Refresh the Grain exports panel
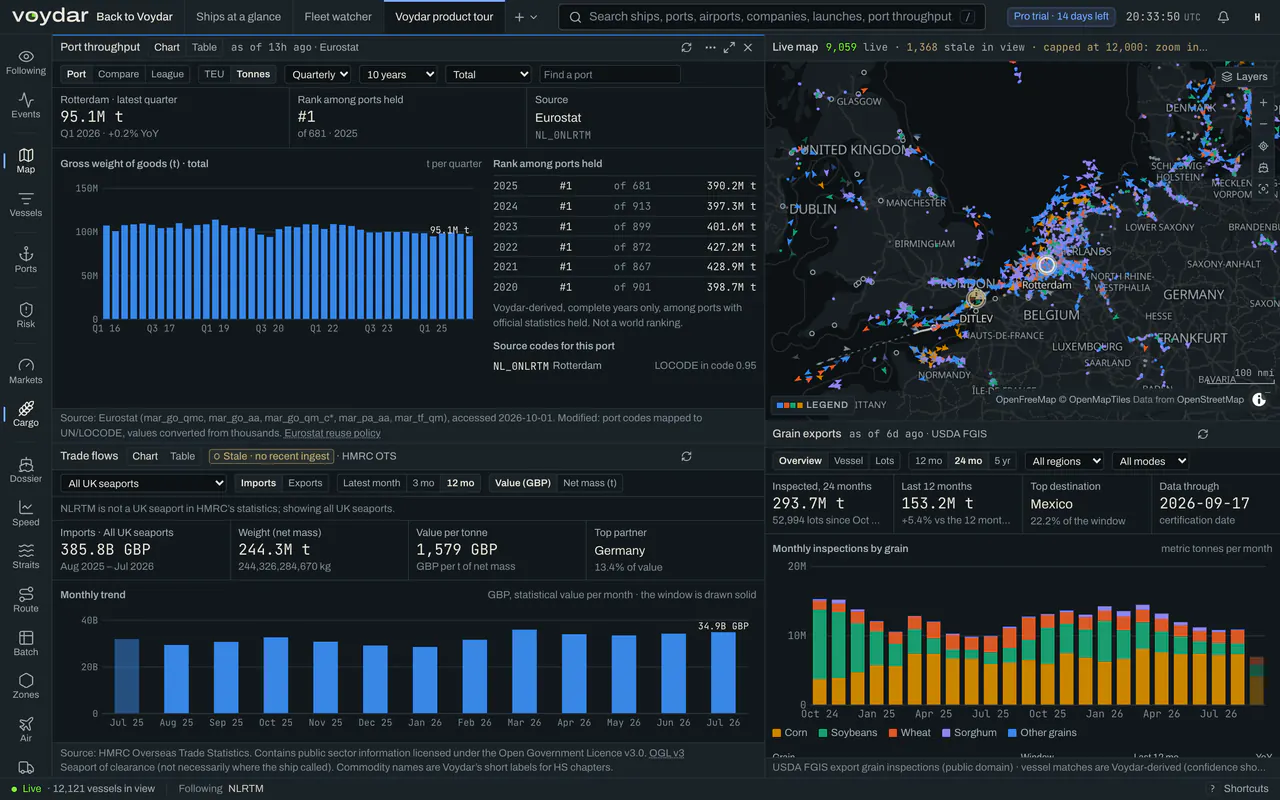This screenshot has height=800, width=1280. tap(1203, 434)
